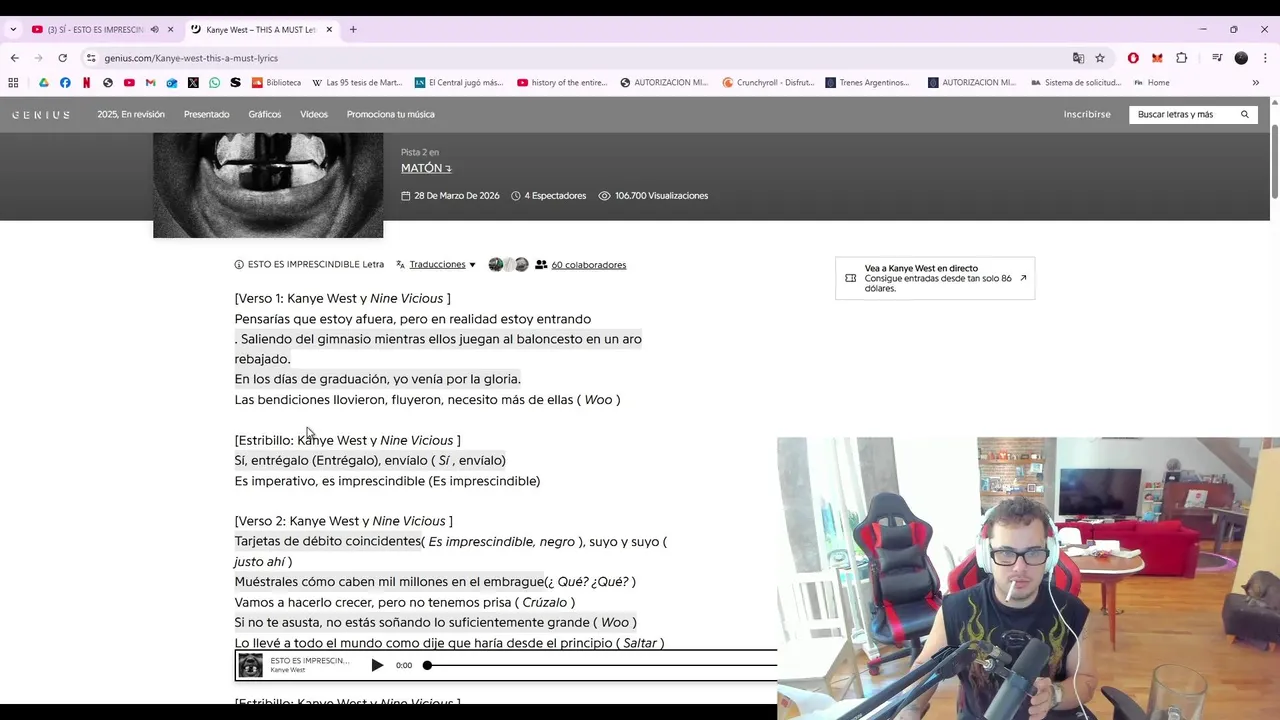1280x720 pixels.
Task: Open the Sistema de solicitud... bookmark
Action: point(1077,83)
